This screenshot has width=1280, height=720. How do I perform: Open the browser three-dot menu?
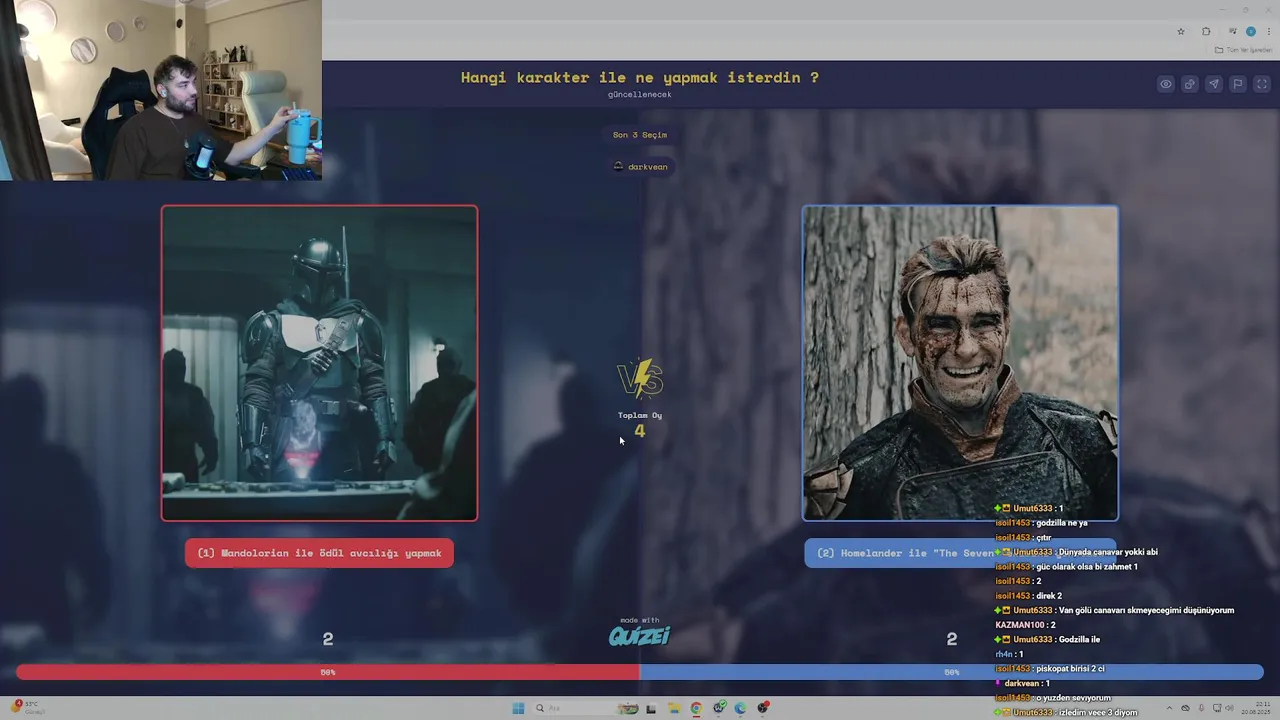1269,31
